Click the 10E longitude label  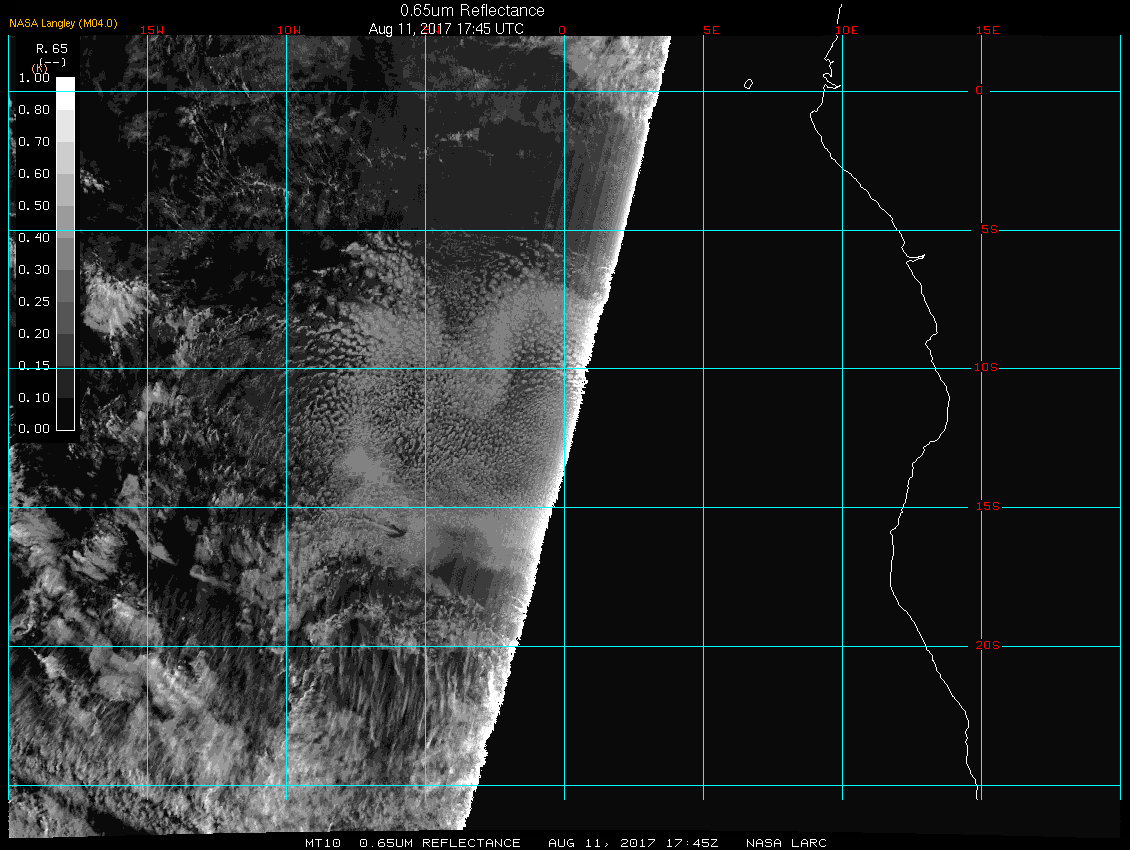coord(846,30)
